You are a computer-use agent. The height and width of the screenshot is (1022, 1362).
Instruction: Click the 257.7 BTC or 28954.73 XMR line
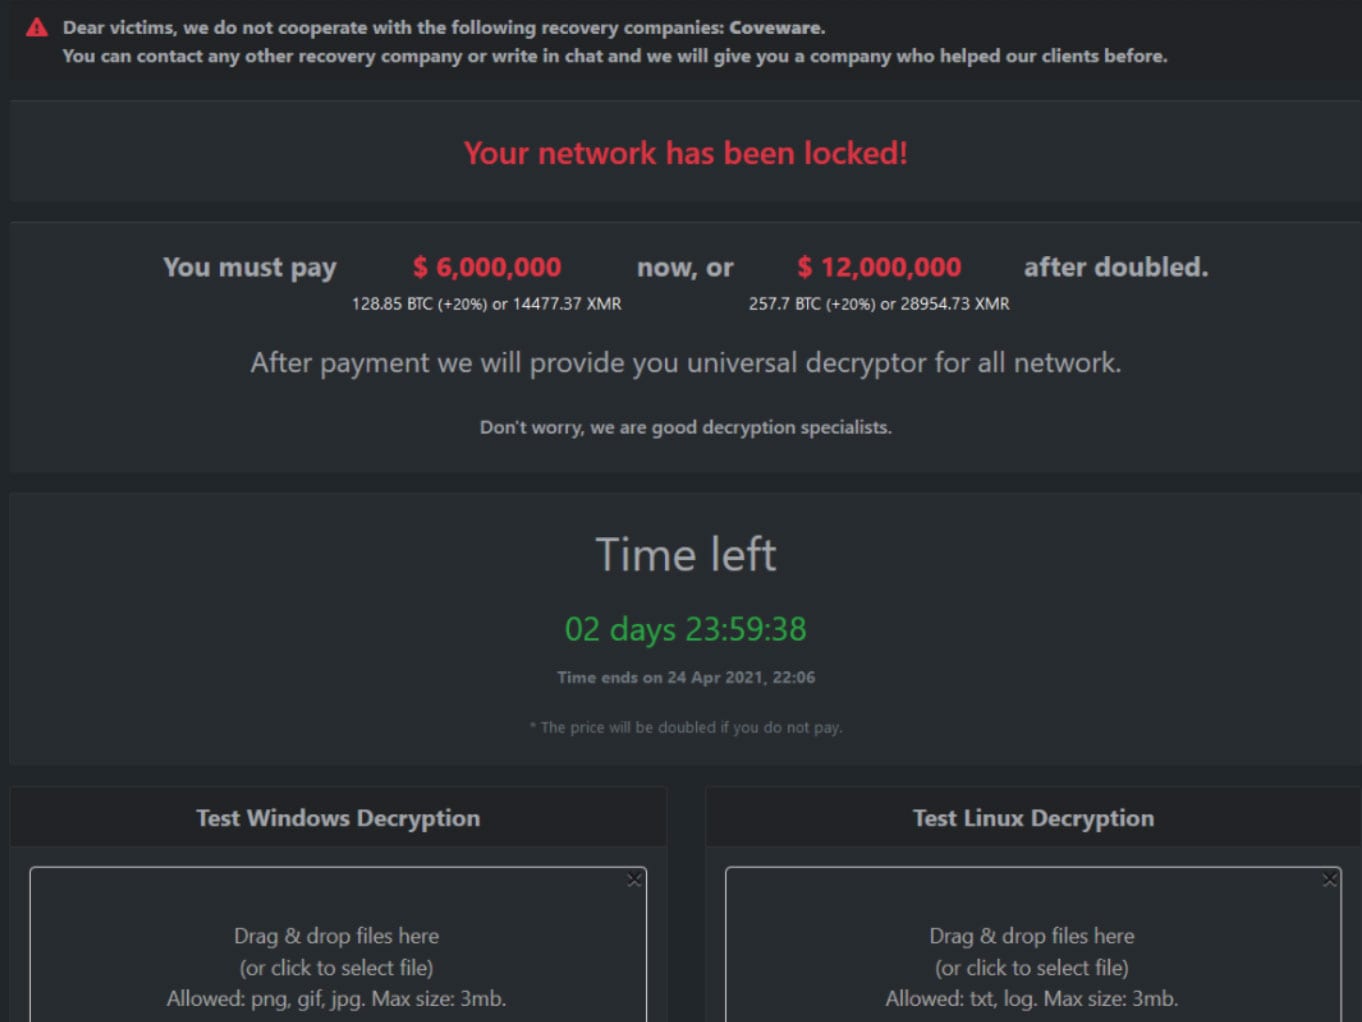[x=879, y=304]
